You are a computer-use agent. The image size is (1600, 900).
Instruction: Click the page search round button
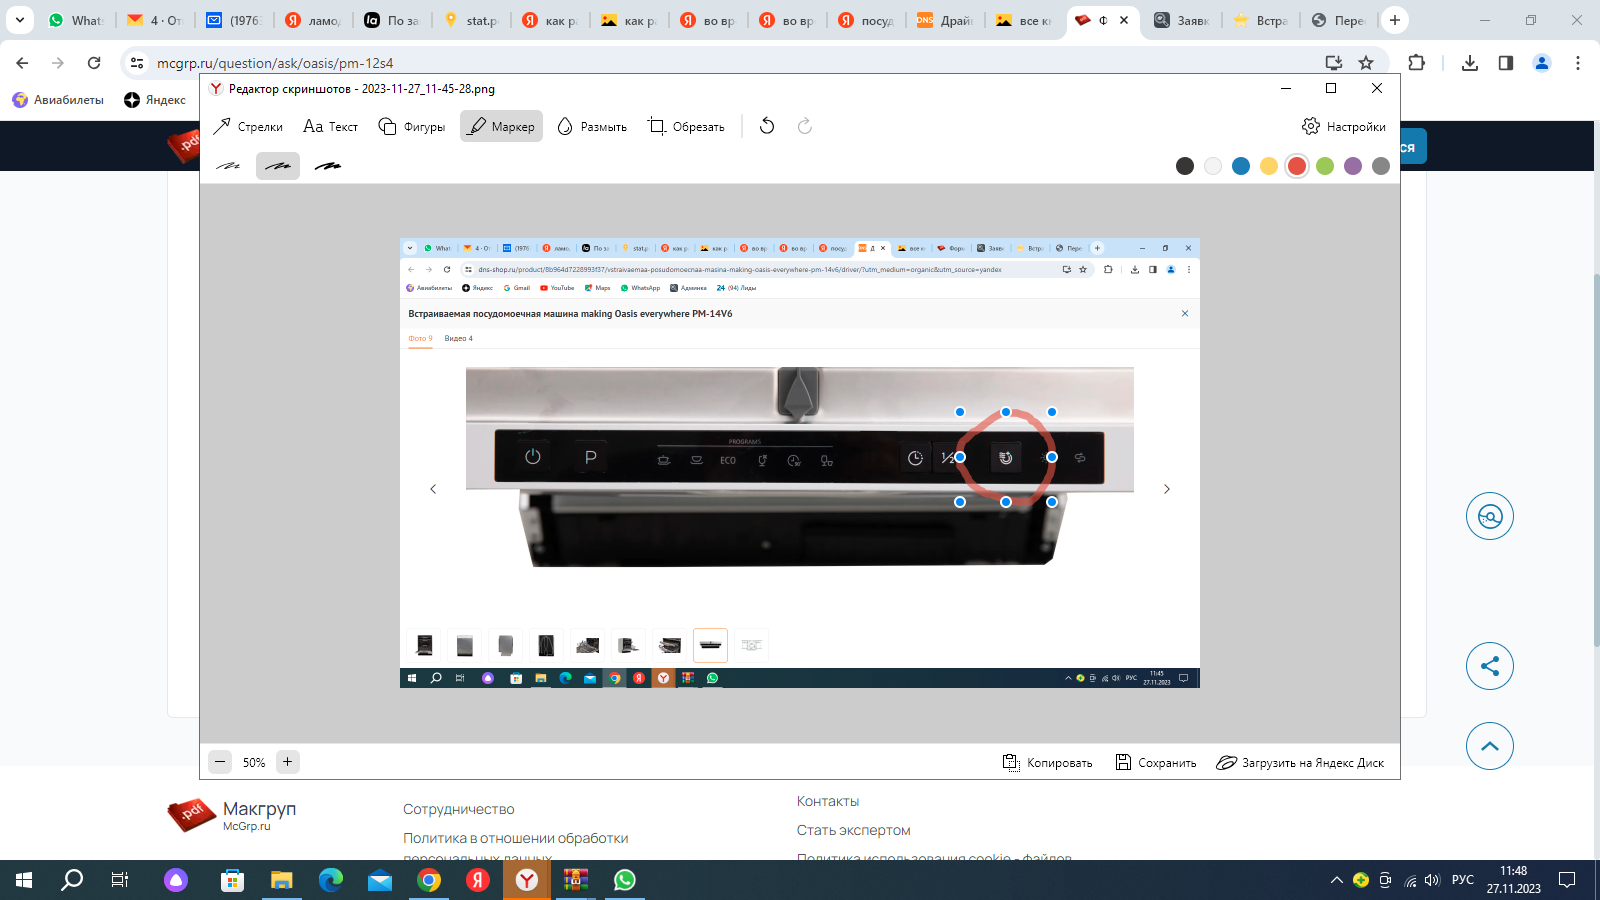click(x=1490, y=516)
